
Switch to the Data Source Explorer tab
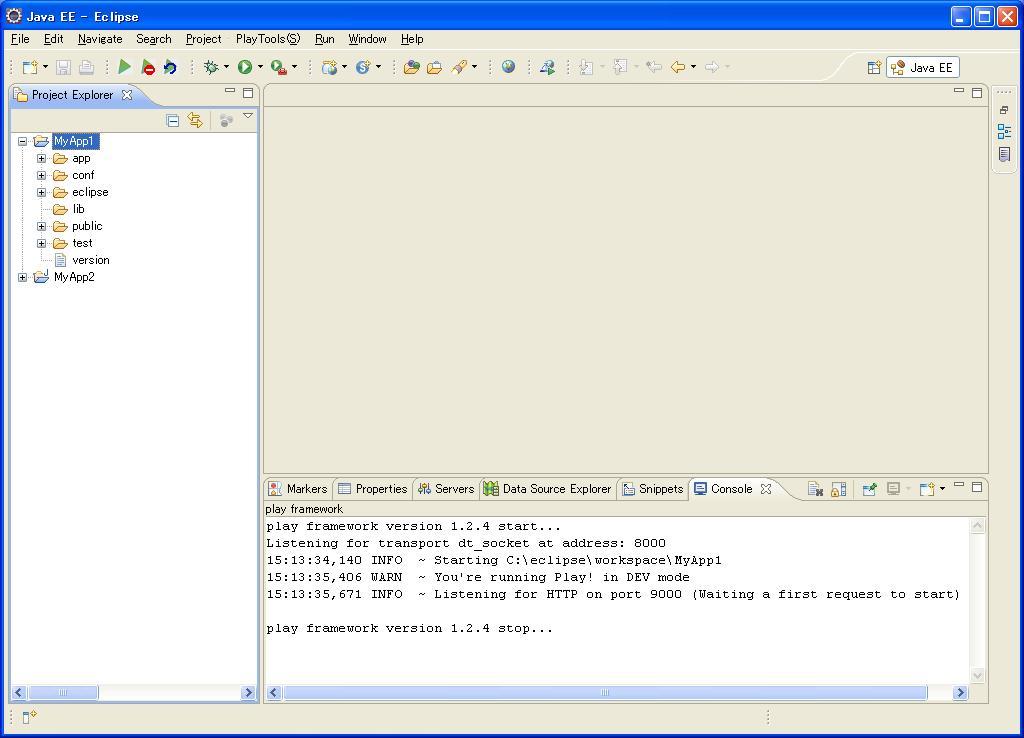point(547,489)
